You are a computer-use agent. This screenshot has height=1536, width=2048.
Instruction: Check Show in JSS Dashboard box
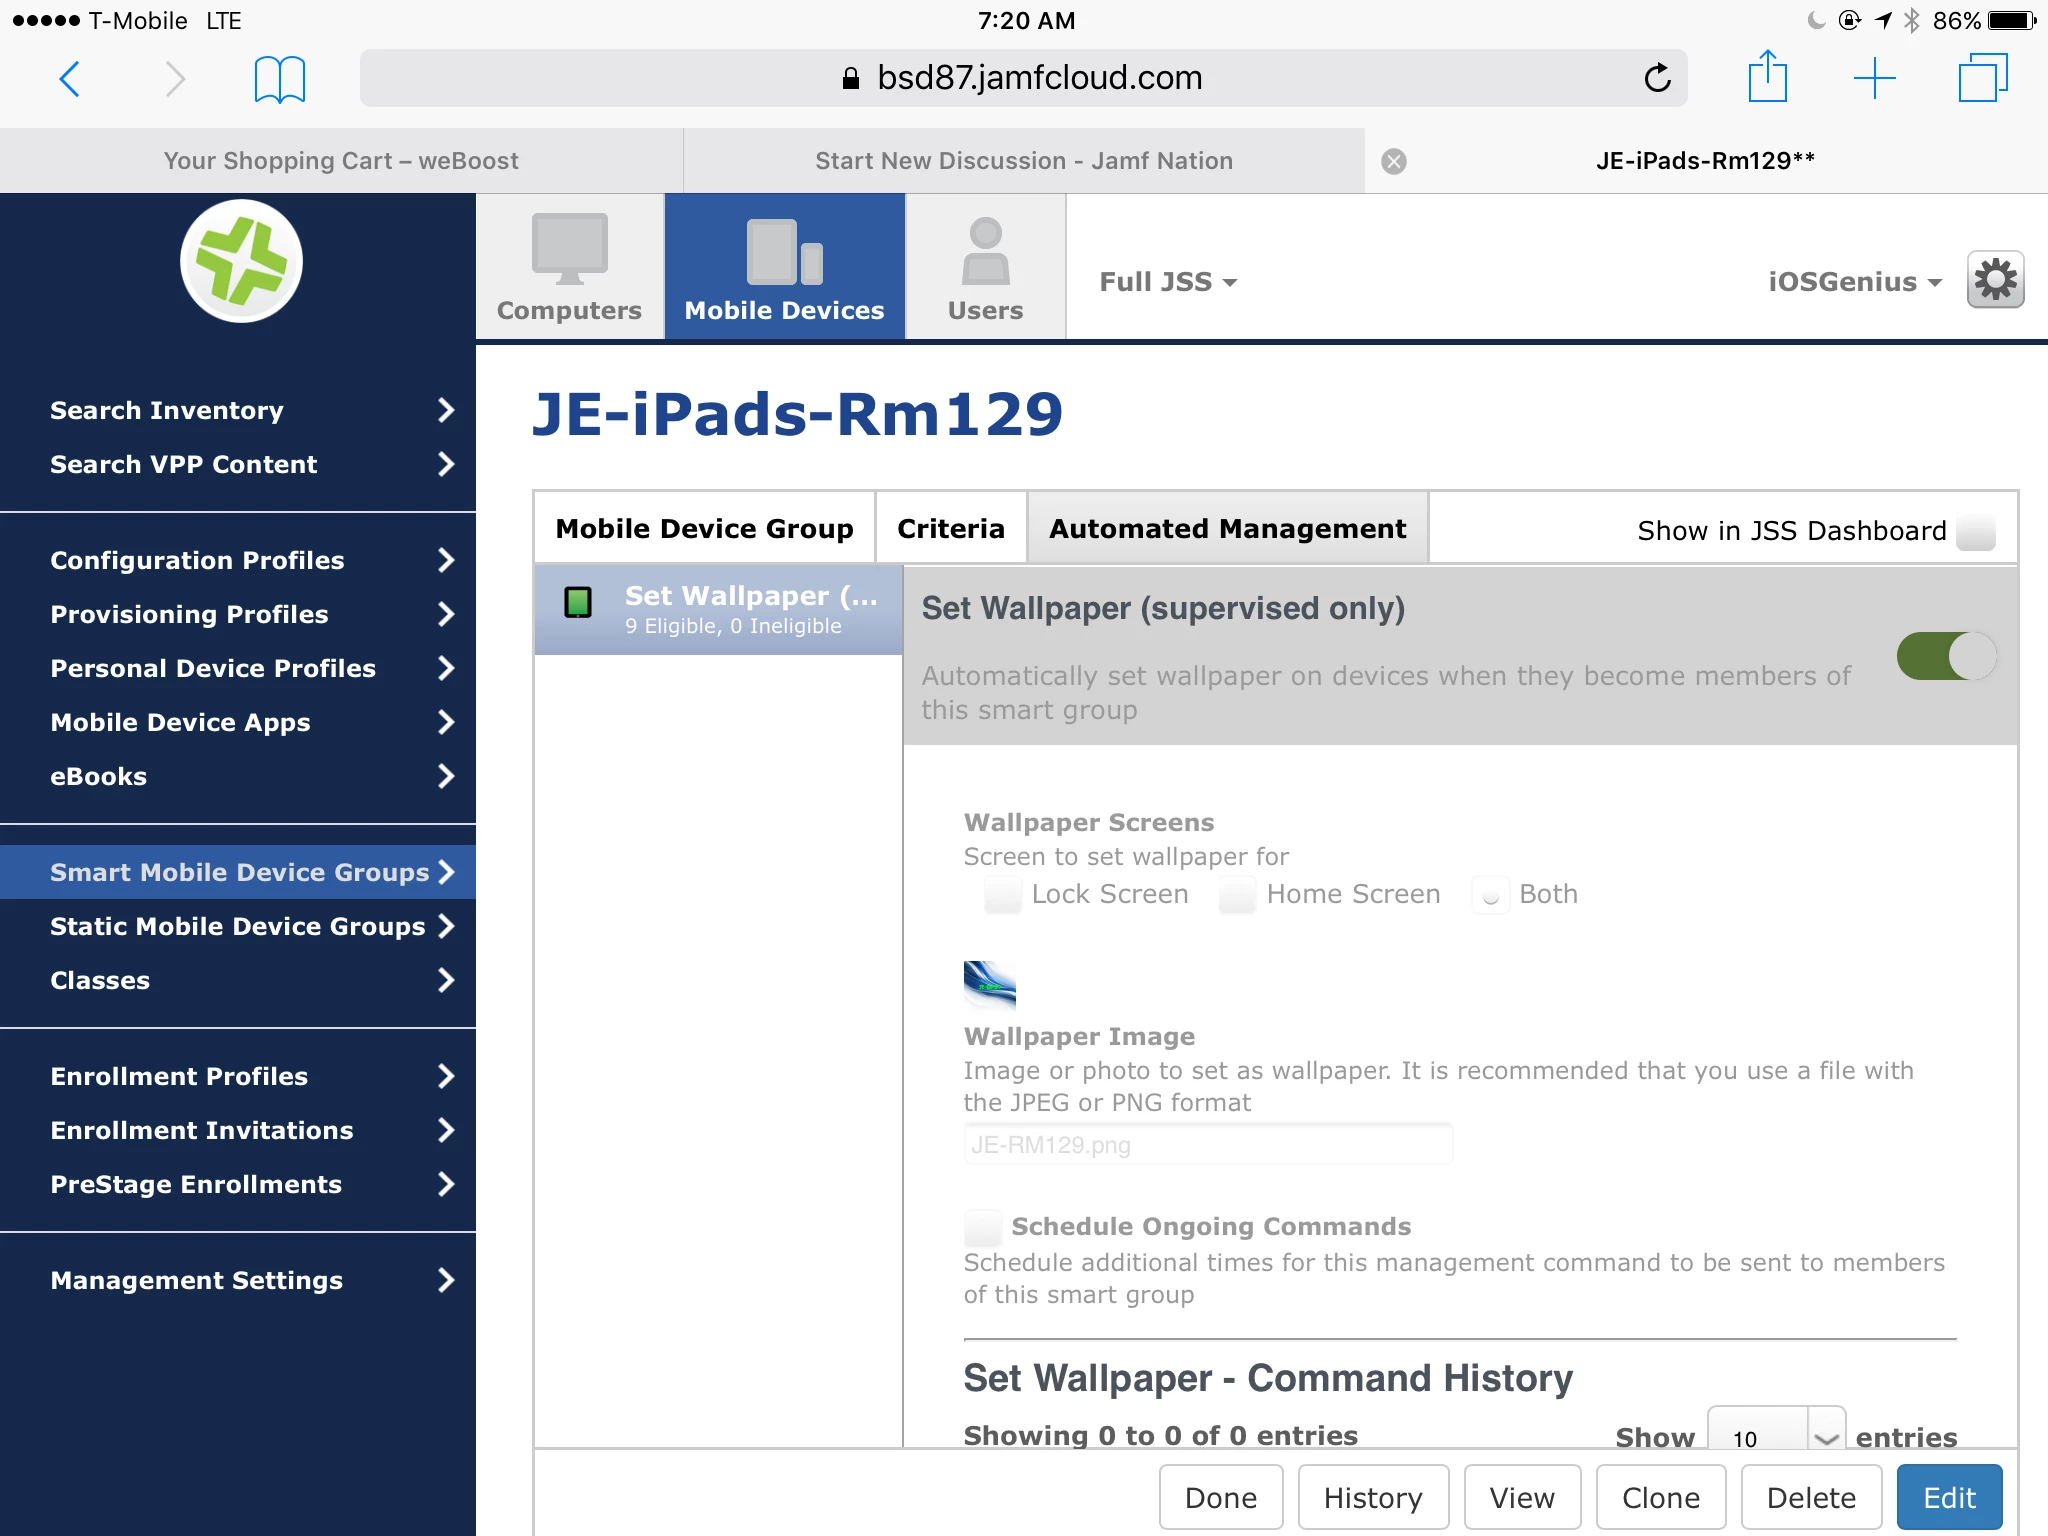[x=1975, y=531]
